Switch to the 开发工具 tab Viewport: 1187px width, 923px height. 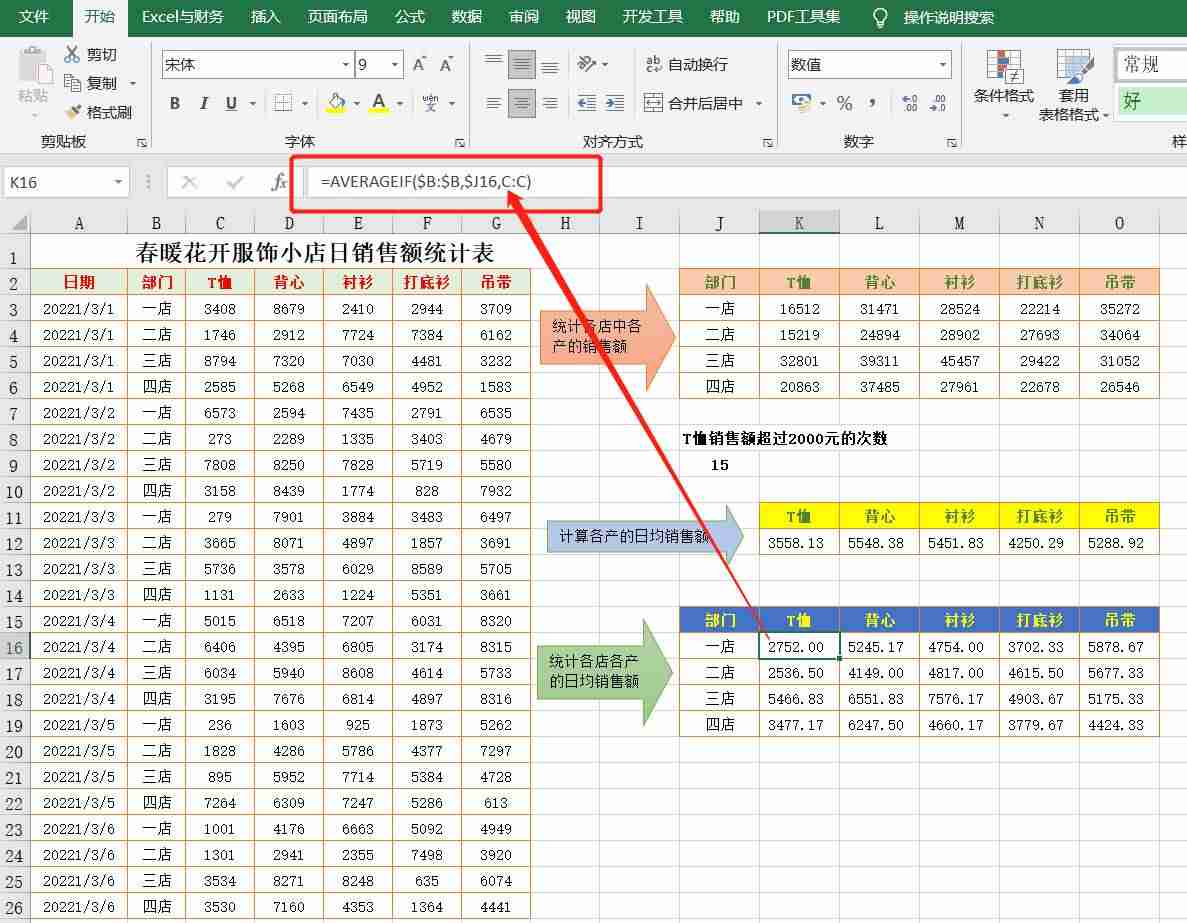652,17
